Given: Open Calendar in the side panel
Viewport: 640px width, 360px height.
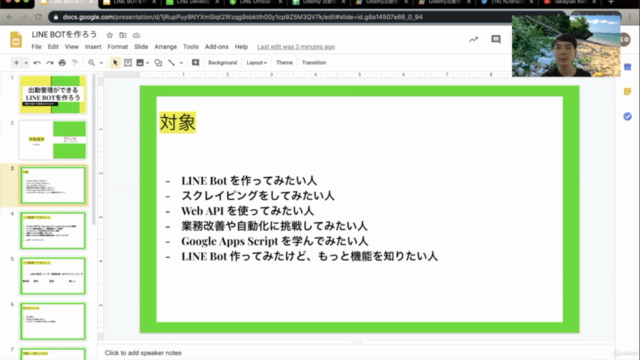Looking at the screenshot, I should pos(628,67).
